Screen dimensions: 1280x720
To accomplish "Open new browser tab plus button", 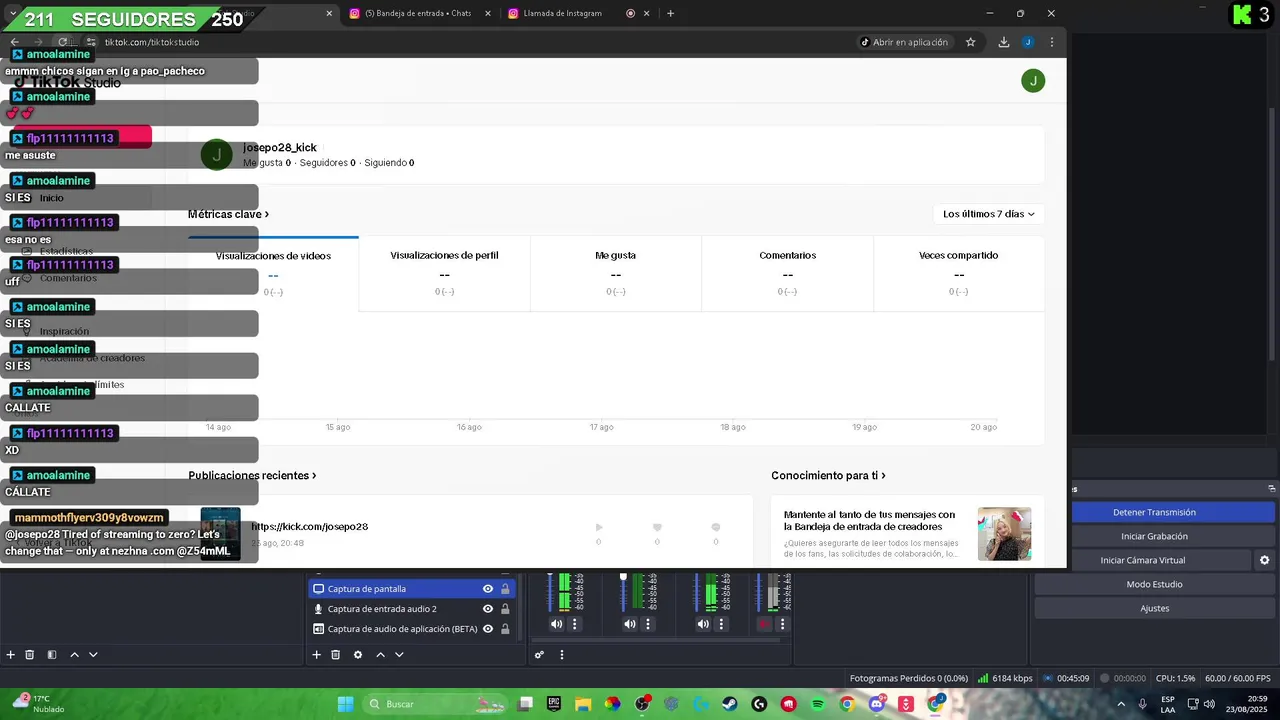I will coord(670,14).
